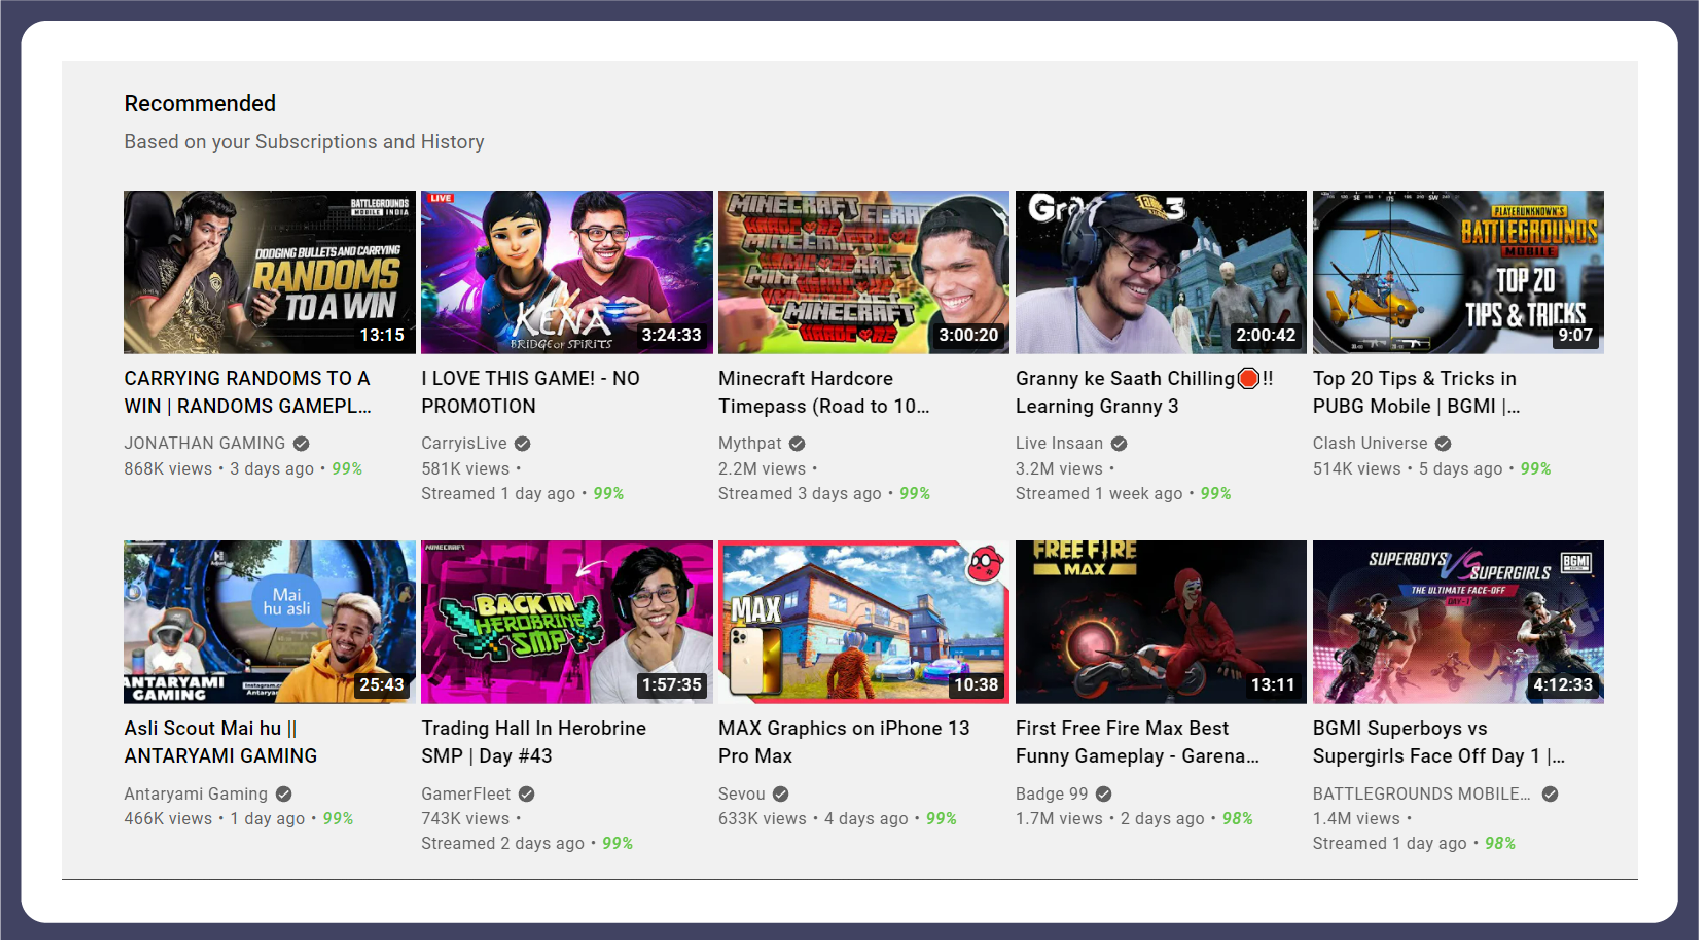Visit the Antaryami Gaming channel name
The width and height of the screenshot is (1699, 940).
pos(196,794)
